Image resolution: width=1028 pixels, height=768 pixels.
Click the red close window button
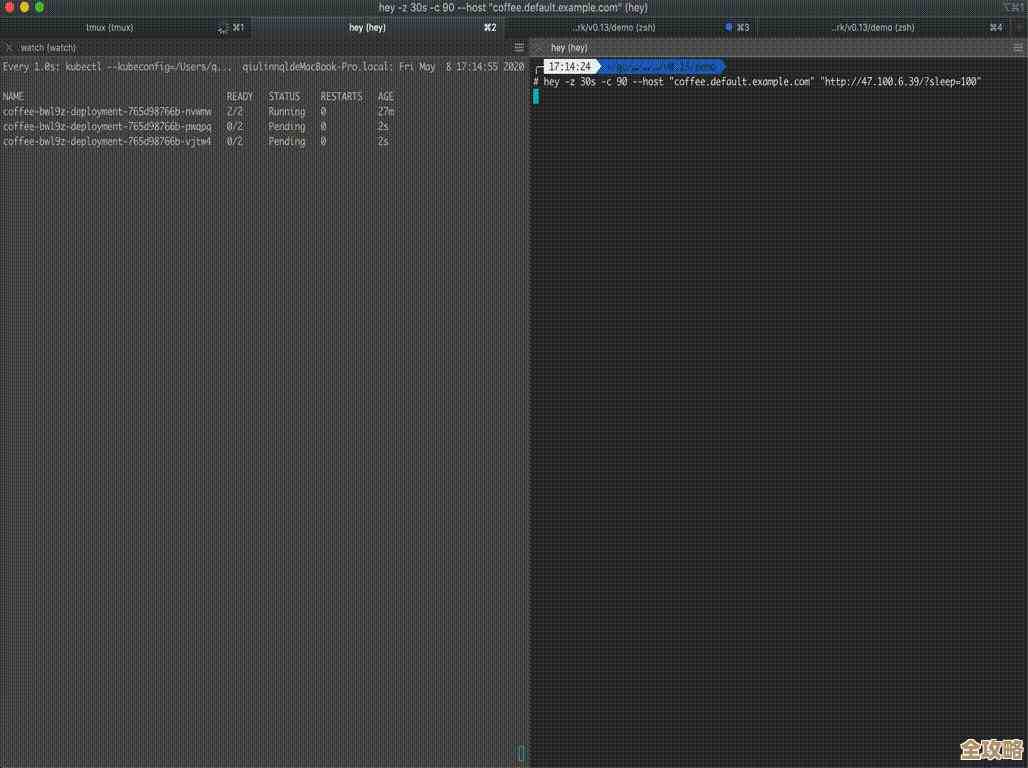pyautogui.click(x=10, y=7)
